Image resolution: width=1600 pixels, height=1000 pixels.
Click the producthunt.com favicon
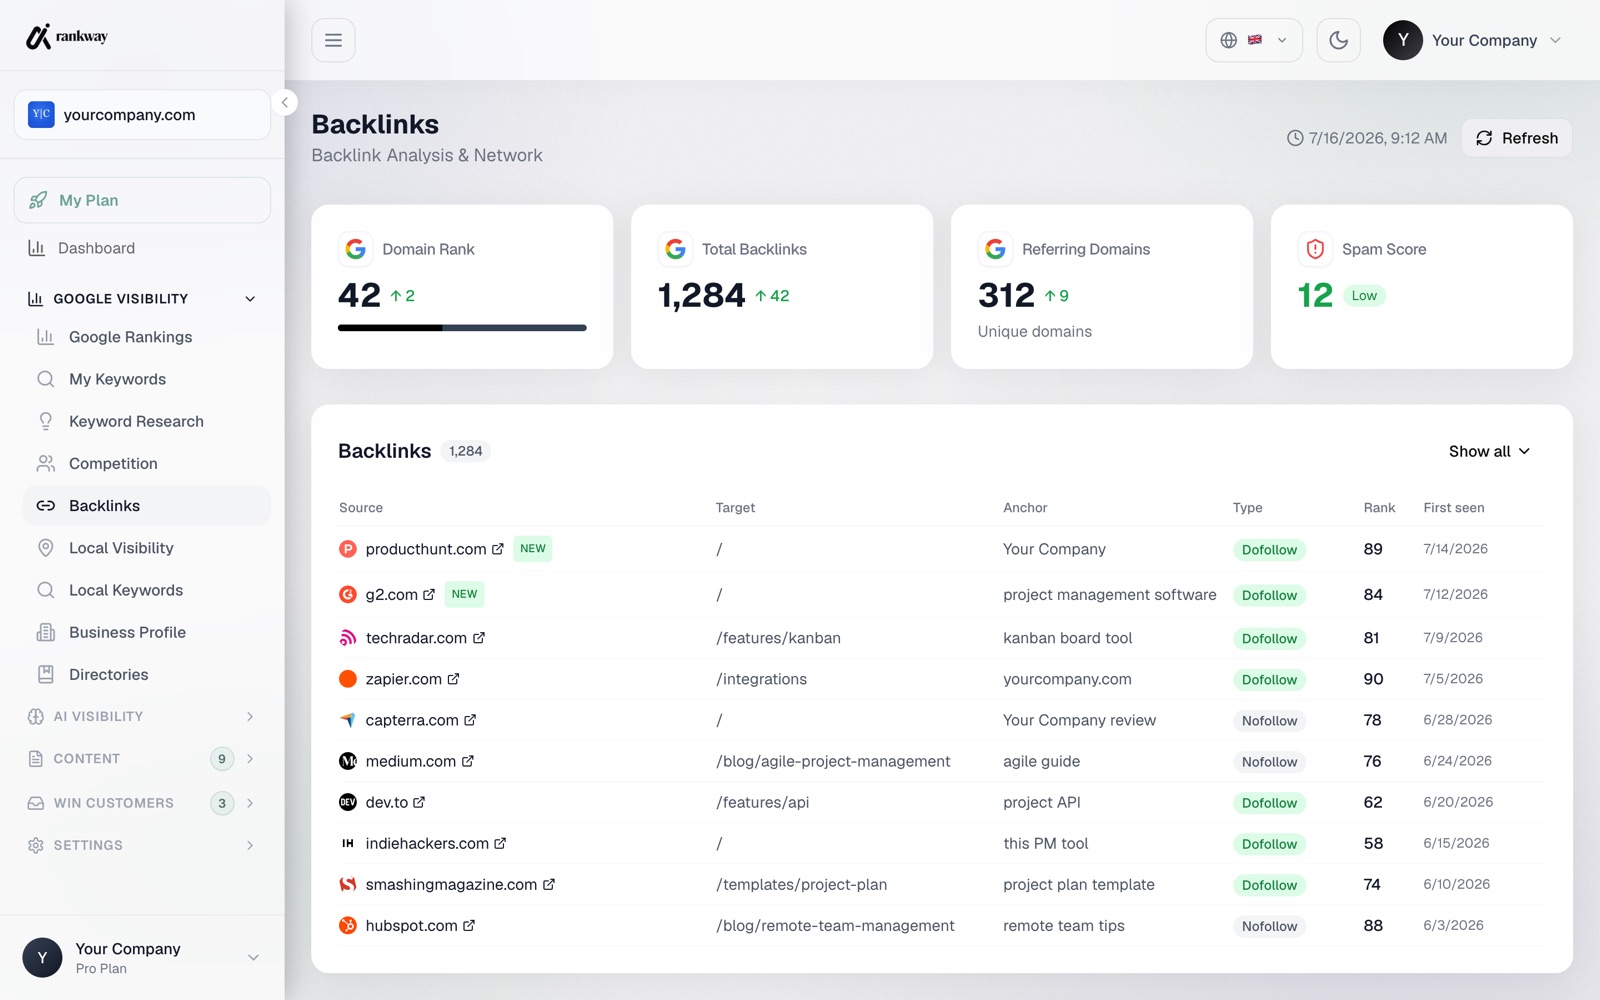point(347,549)
